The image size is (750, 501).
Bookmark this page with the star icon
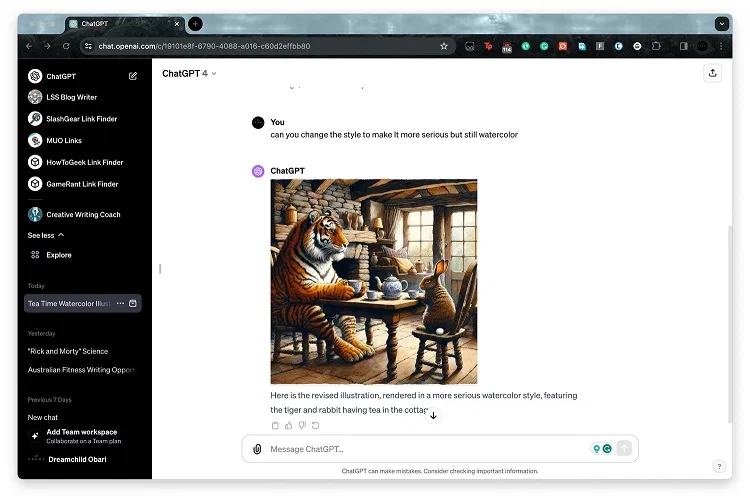444,46
